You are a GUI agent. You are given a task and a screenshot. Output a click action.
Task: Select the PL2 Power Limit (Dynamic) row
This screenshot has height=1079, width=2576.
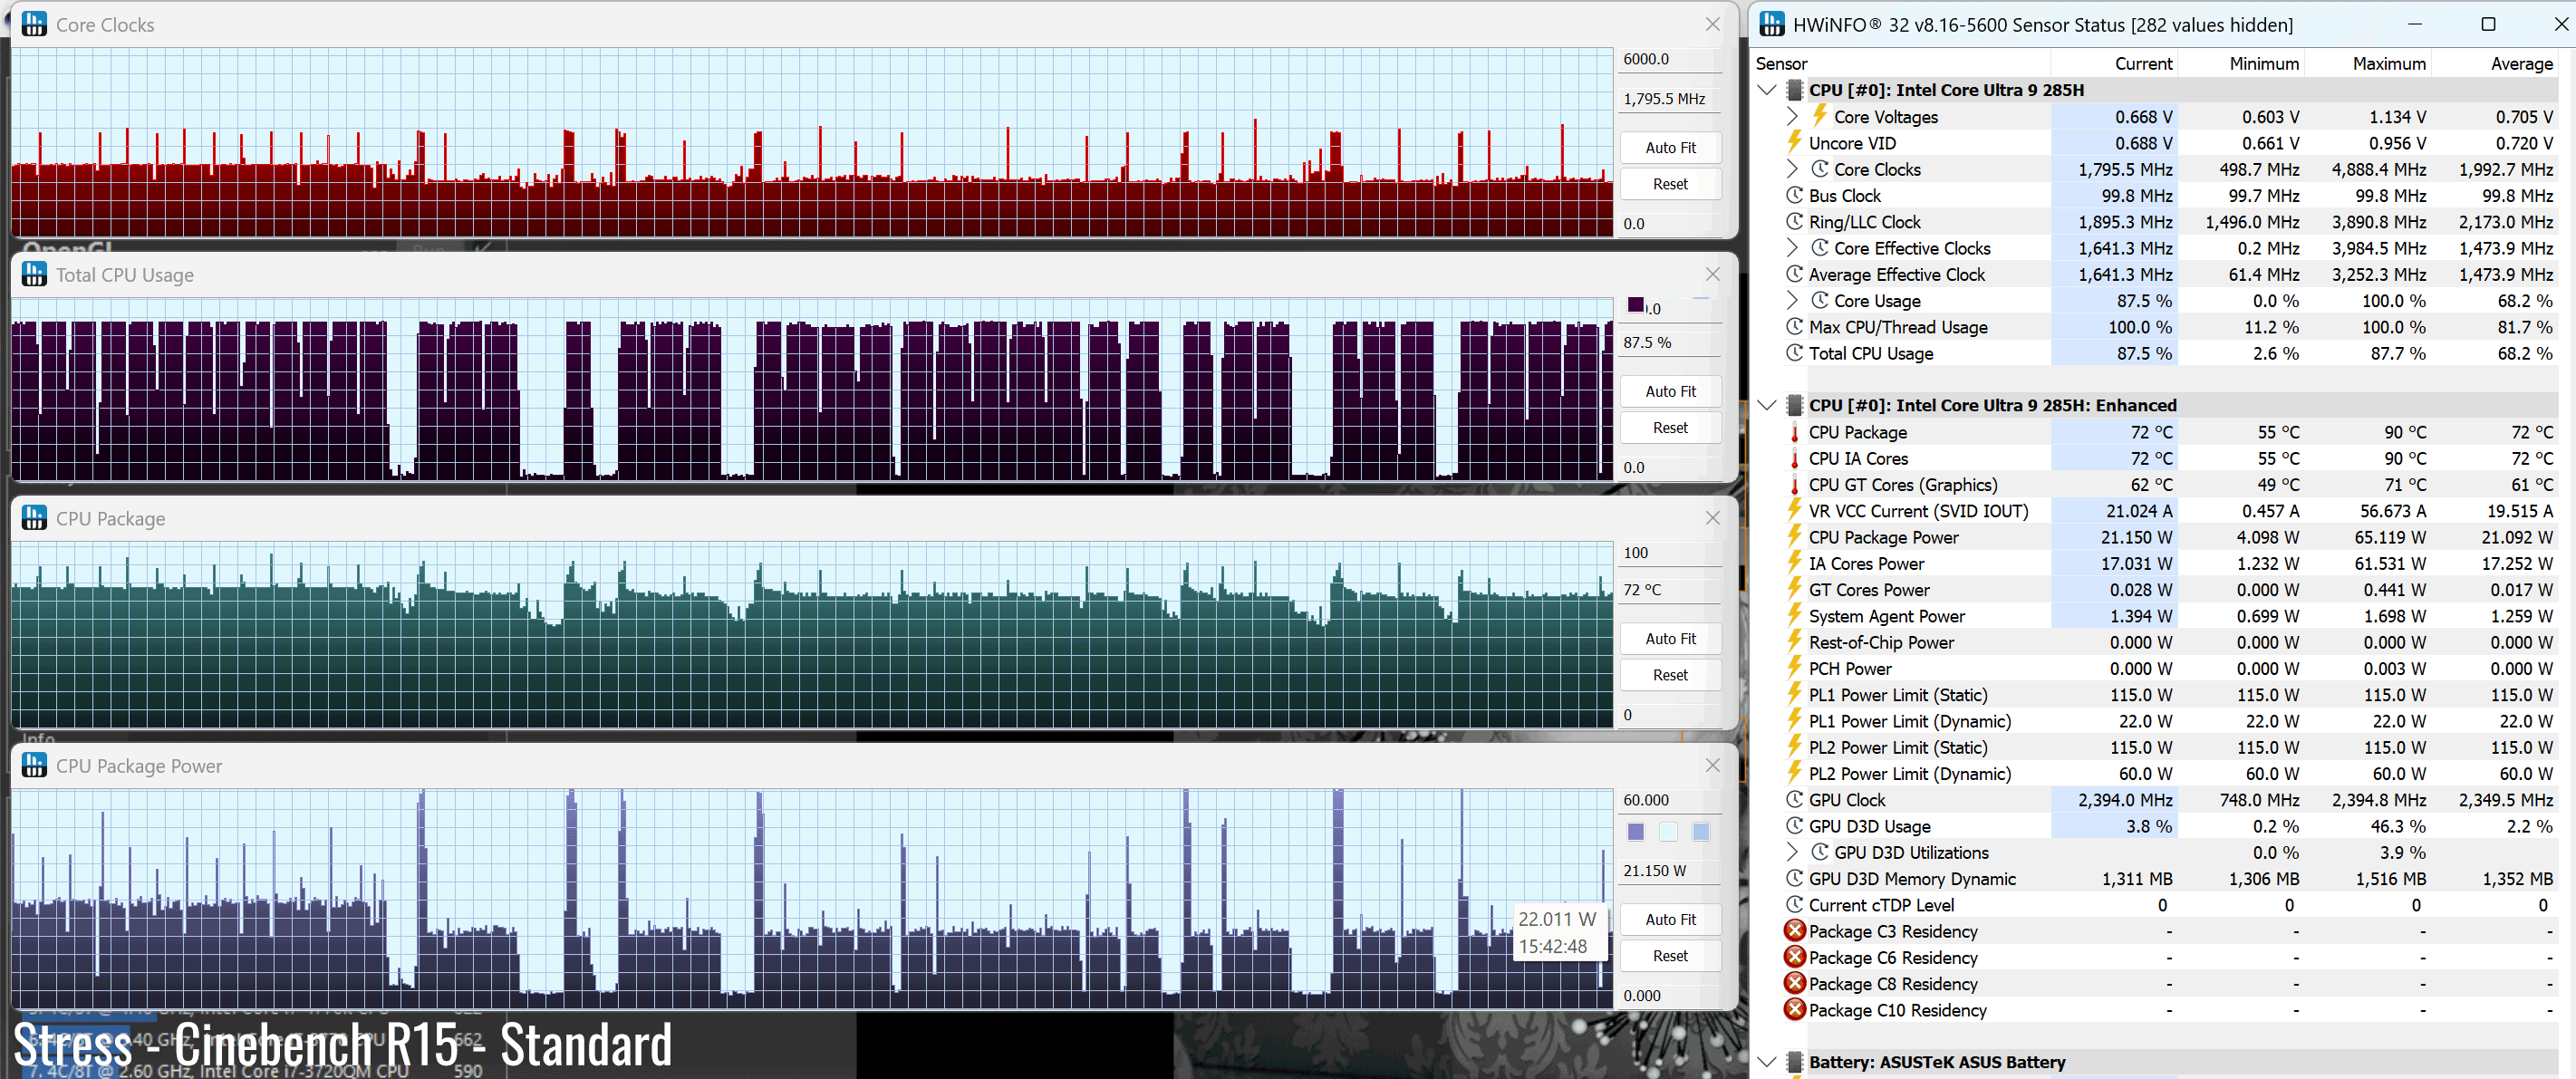(x=2155, y=773)
